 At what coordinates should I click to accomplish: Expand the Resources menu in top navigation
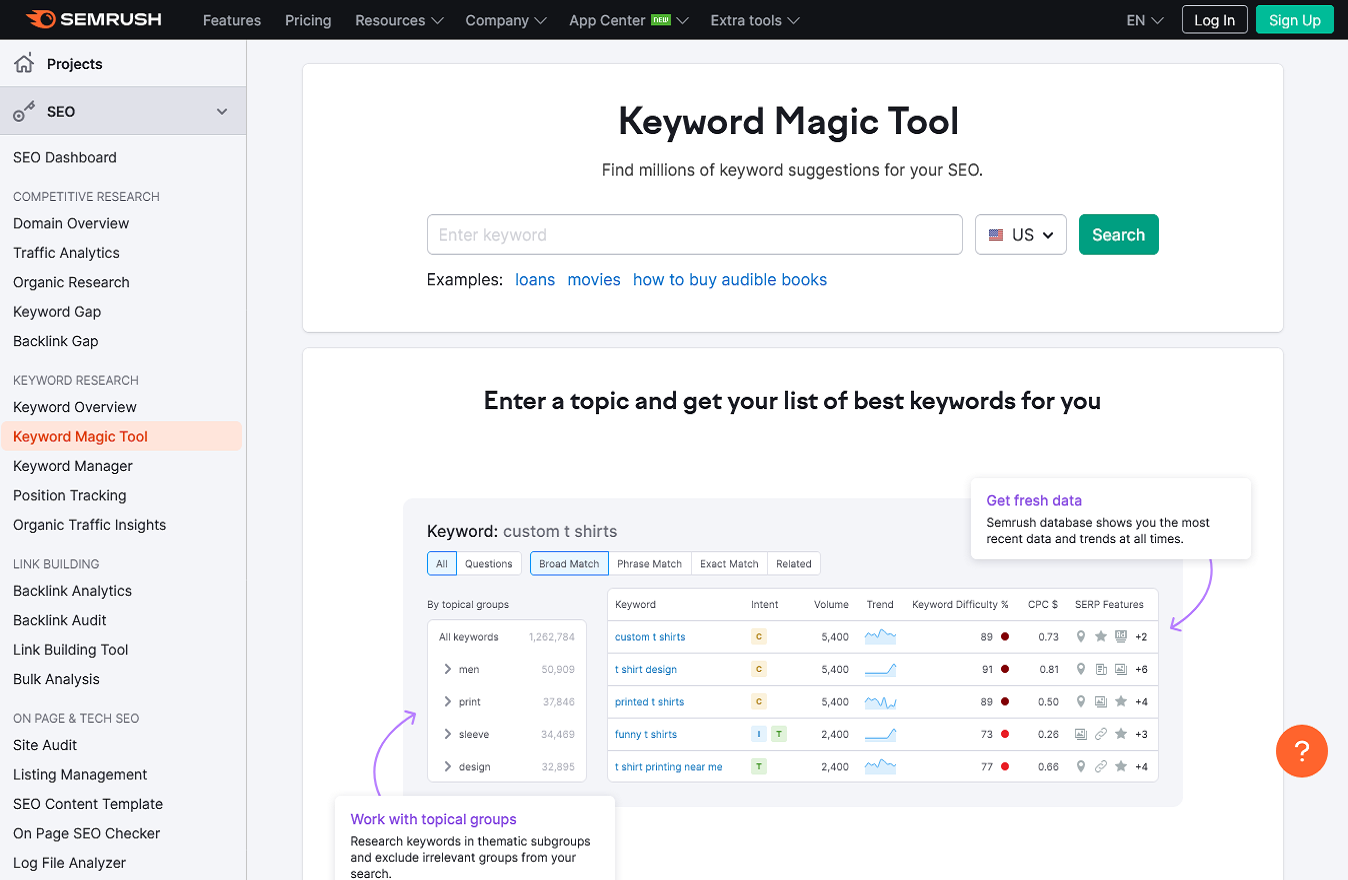[x=399, y=20]
